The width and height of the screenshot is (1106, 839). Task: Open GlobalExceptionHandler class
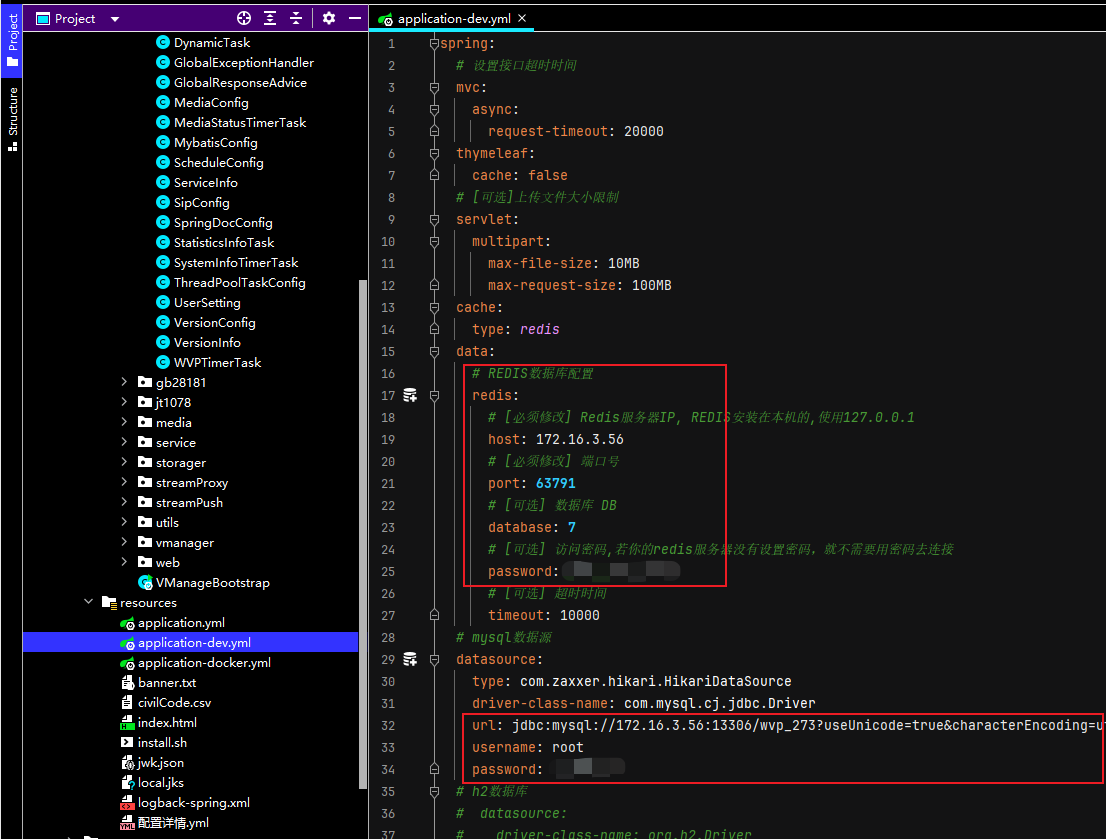pos(243,63)
